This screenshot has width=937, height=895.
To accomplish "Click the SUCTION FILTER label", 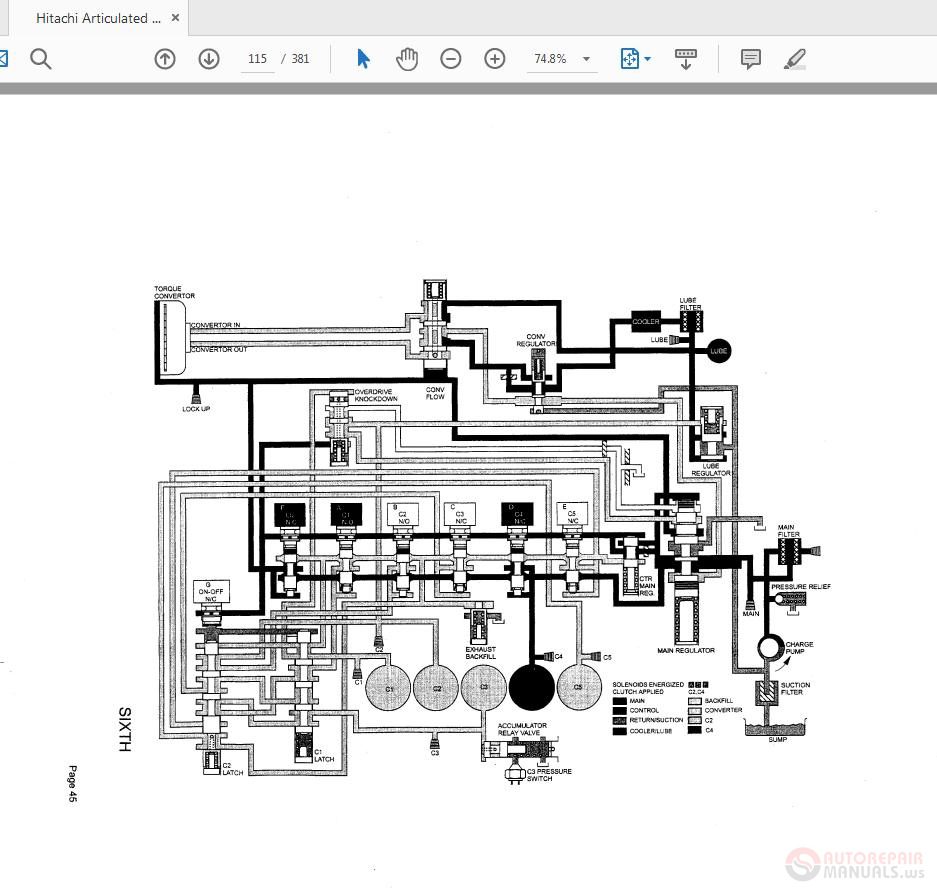I will (x=795, y=688).
